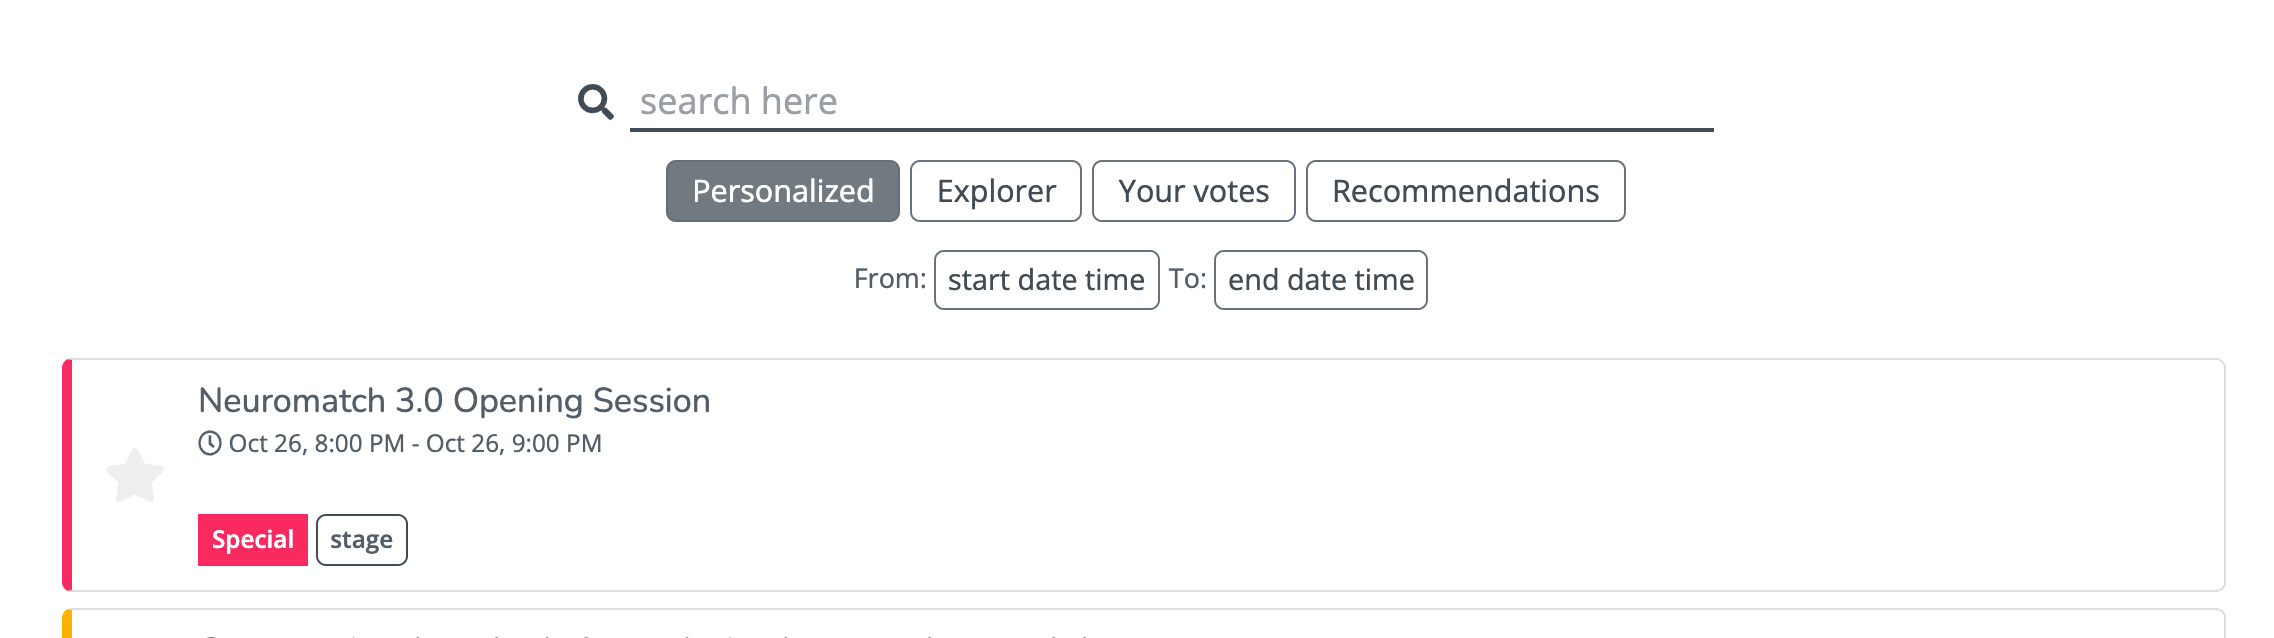2274x638 pixels.
Task: Open the start date time picker
Action: (1046, 280)
